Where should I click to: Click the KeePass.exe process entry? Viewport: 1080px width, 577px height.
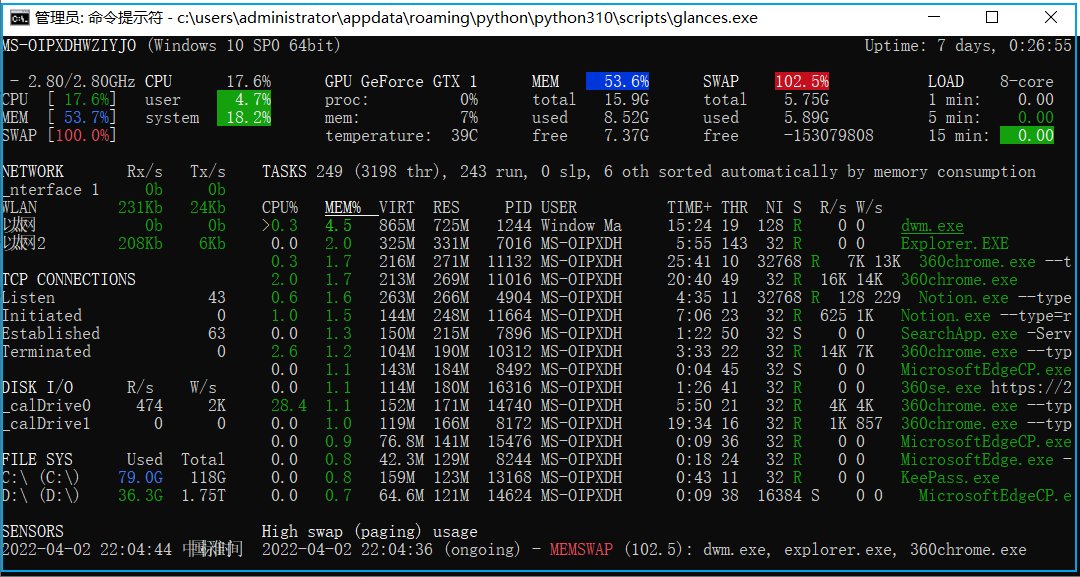950,477
